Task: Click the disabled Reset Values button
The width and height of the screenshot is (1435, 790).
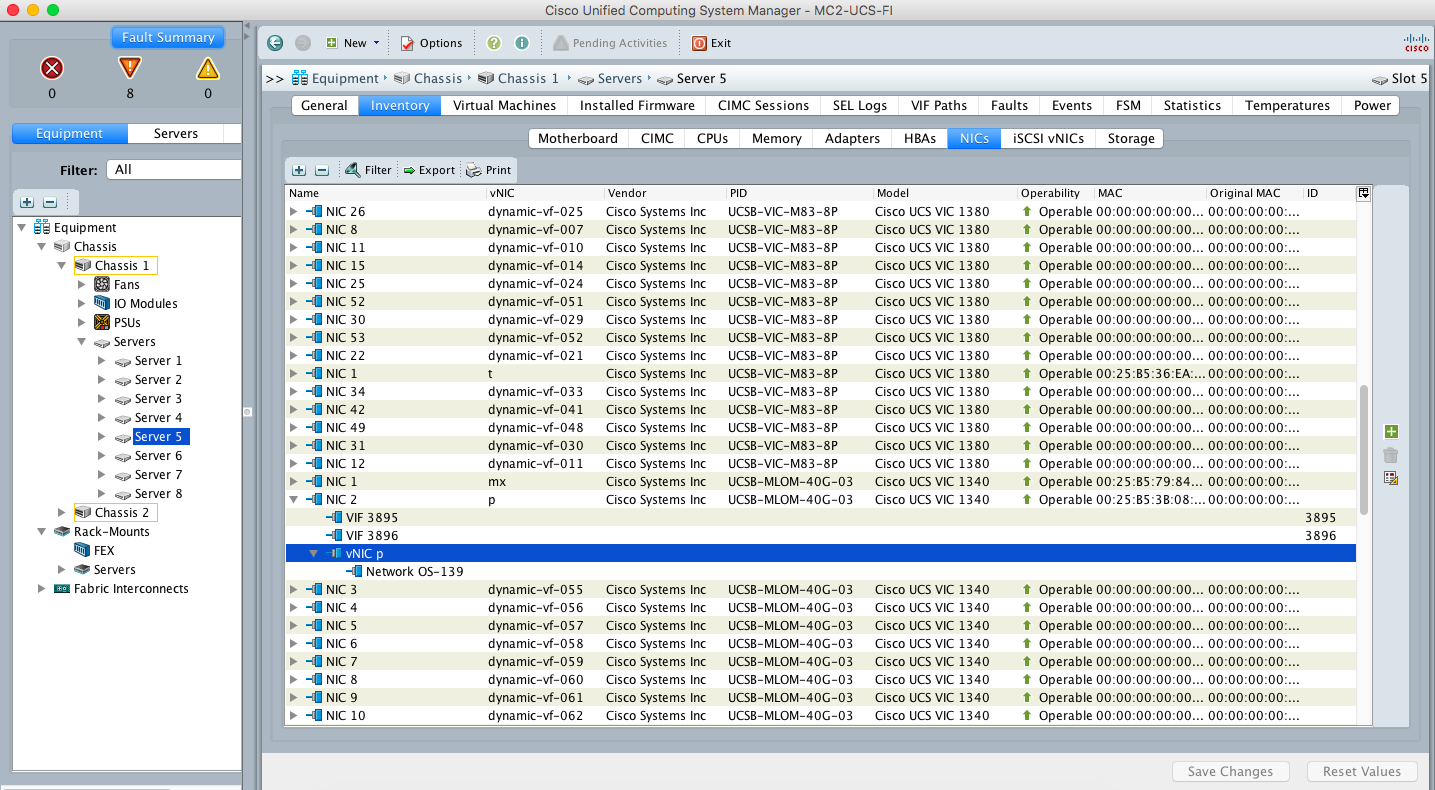Action: pyautogui.click(x=1361, y=771)
